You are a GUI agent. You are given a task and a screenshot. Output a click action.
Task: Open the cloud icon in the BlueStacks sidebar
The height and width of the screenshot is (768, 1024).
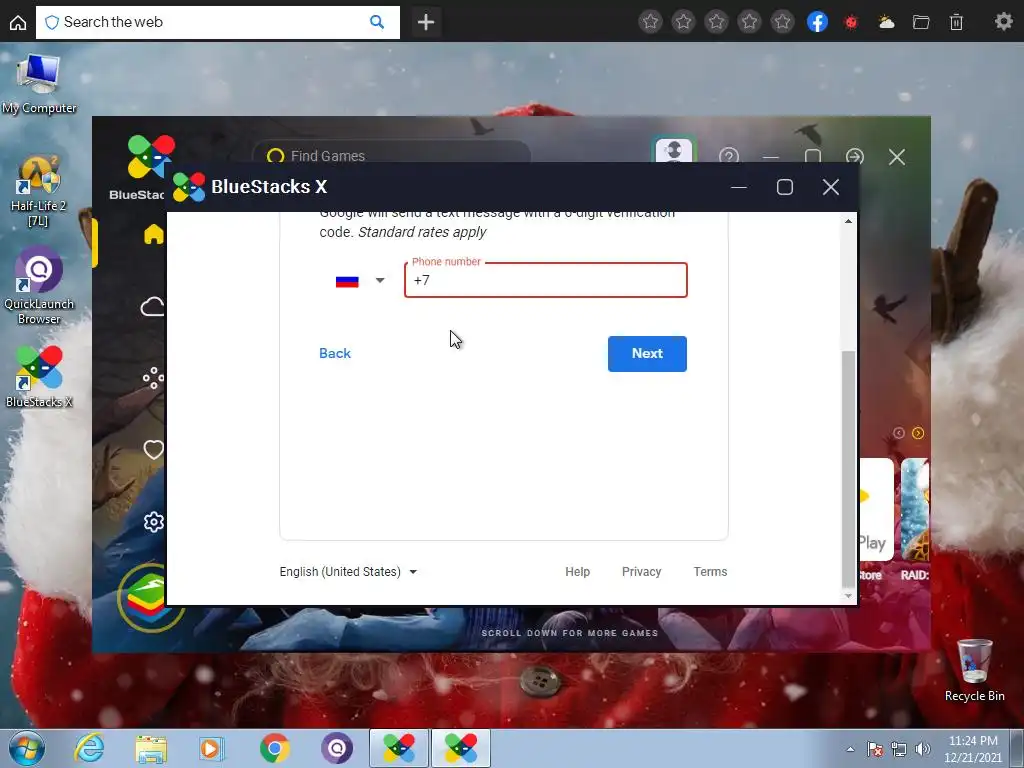[x=153, y=306]
